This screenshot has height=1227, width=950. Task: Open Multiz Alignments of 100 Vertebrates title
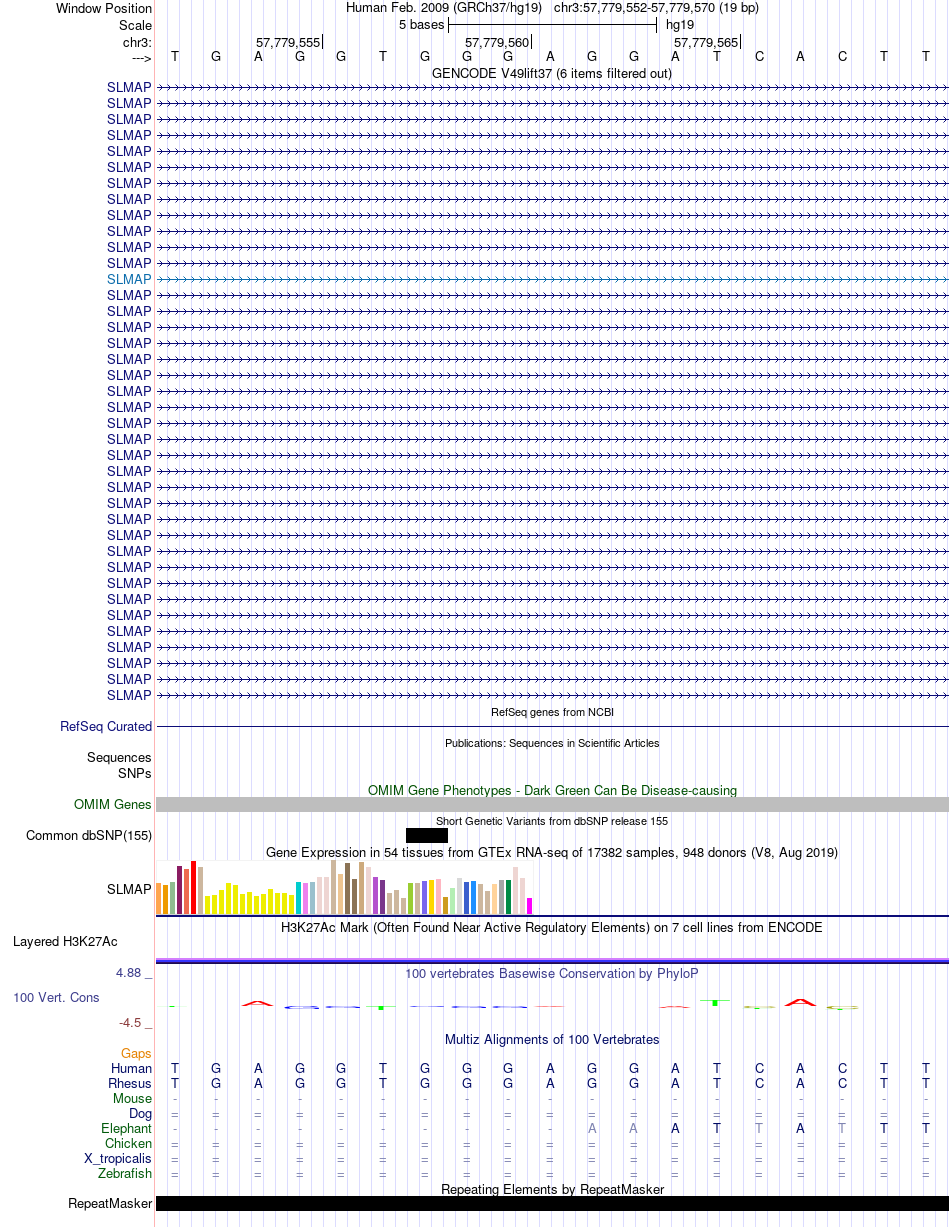552,1040
